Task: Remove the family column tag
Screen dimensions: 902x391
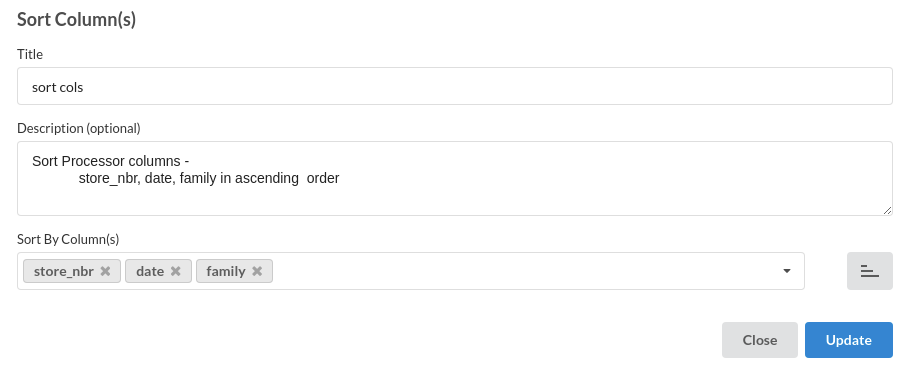Action: [257, 271]
